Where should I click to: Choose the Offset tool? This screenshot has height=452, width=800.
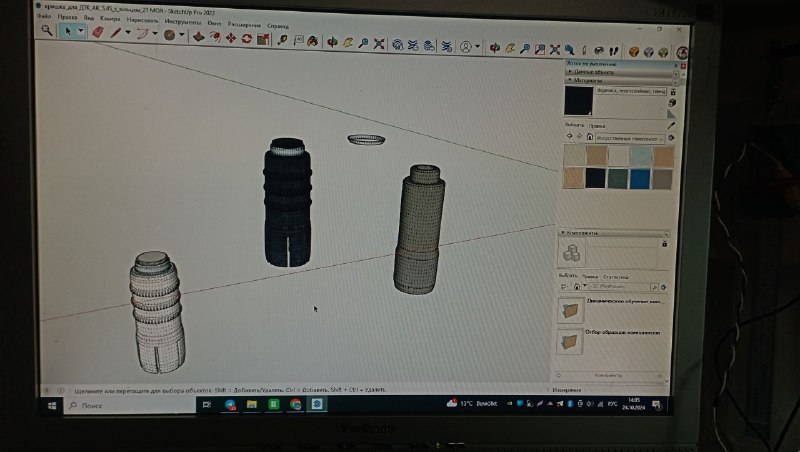point(215,37)
